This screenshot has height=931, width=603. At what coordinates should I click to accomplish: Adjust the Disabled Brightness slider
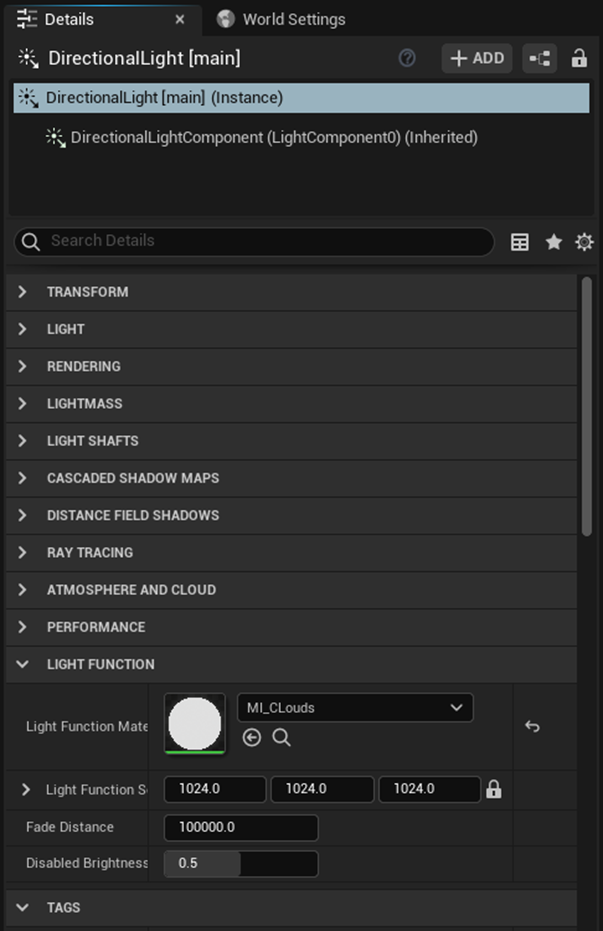tap(240, 863)
